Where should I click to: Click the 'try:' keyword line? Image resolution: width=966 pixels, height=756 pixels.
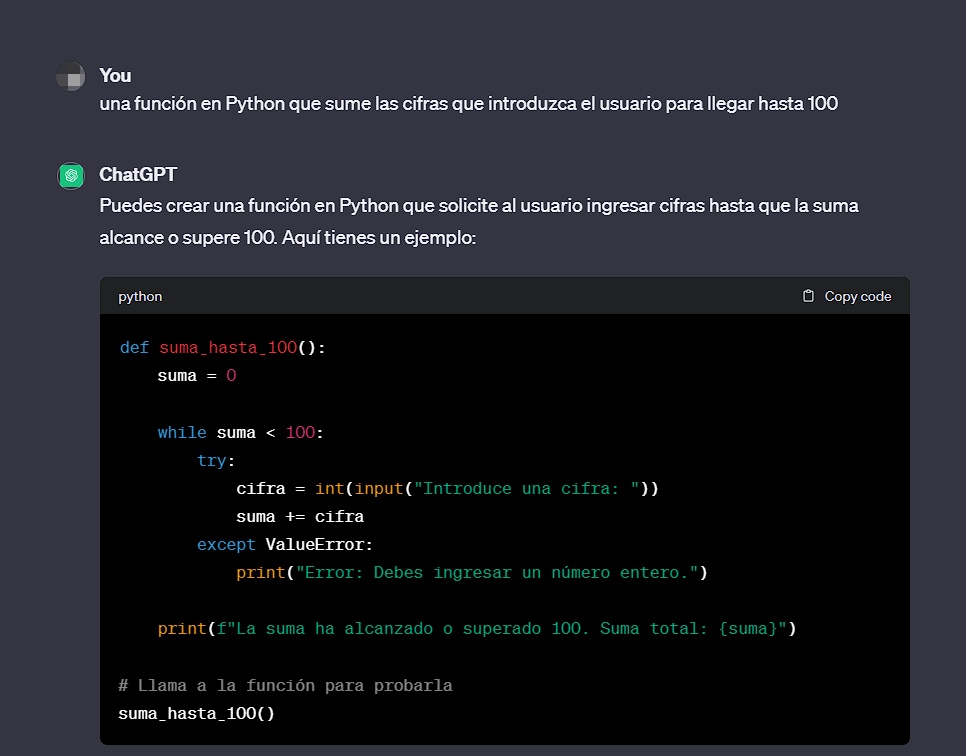(x=216, y=460)
